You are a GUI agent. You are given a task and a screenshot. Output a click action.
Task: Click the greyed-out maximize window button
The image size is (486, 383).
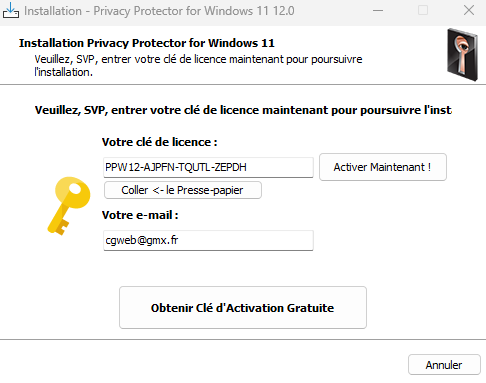(x=423, y=11)
